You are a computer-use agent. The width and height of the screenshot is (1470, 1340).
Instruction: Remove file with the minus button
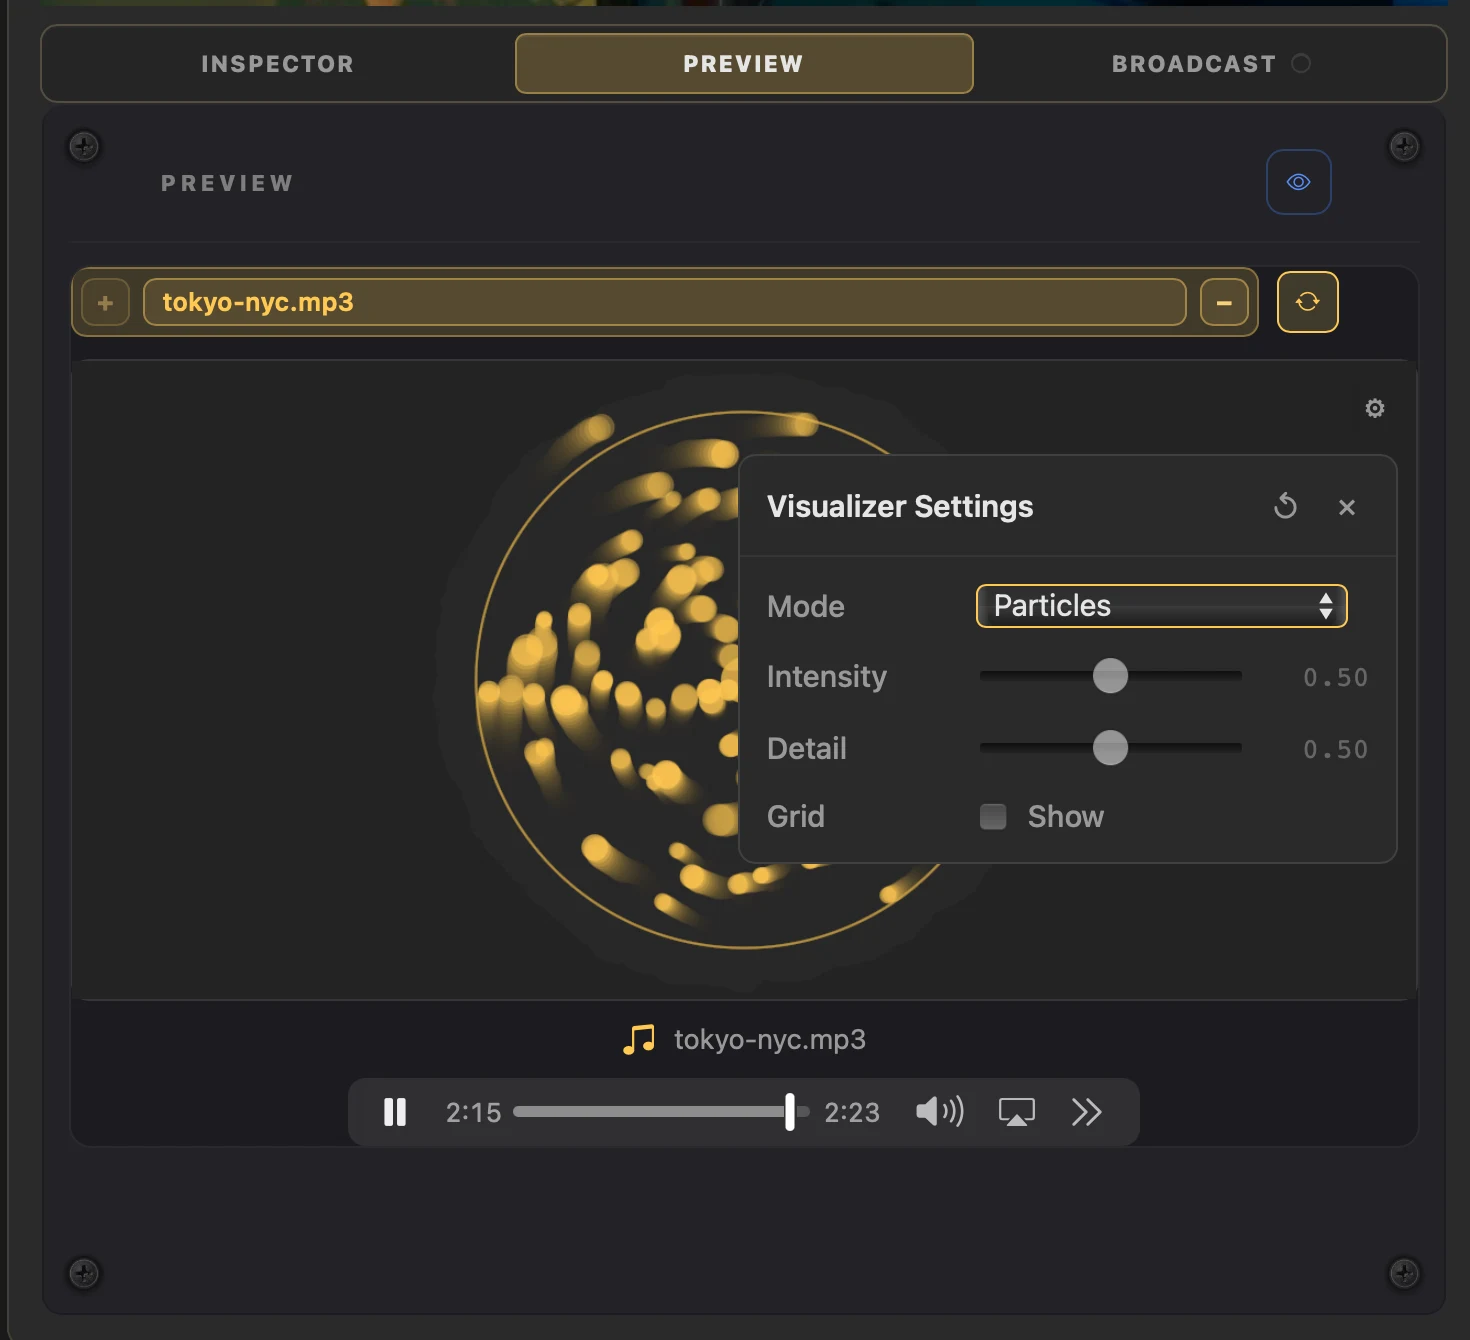click(x=1224, y=303)
